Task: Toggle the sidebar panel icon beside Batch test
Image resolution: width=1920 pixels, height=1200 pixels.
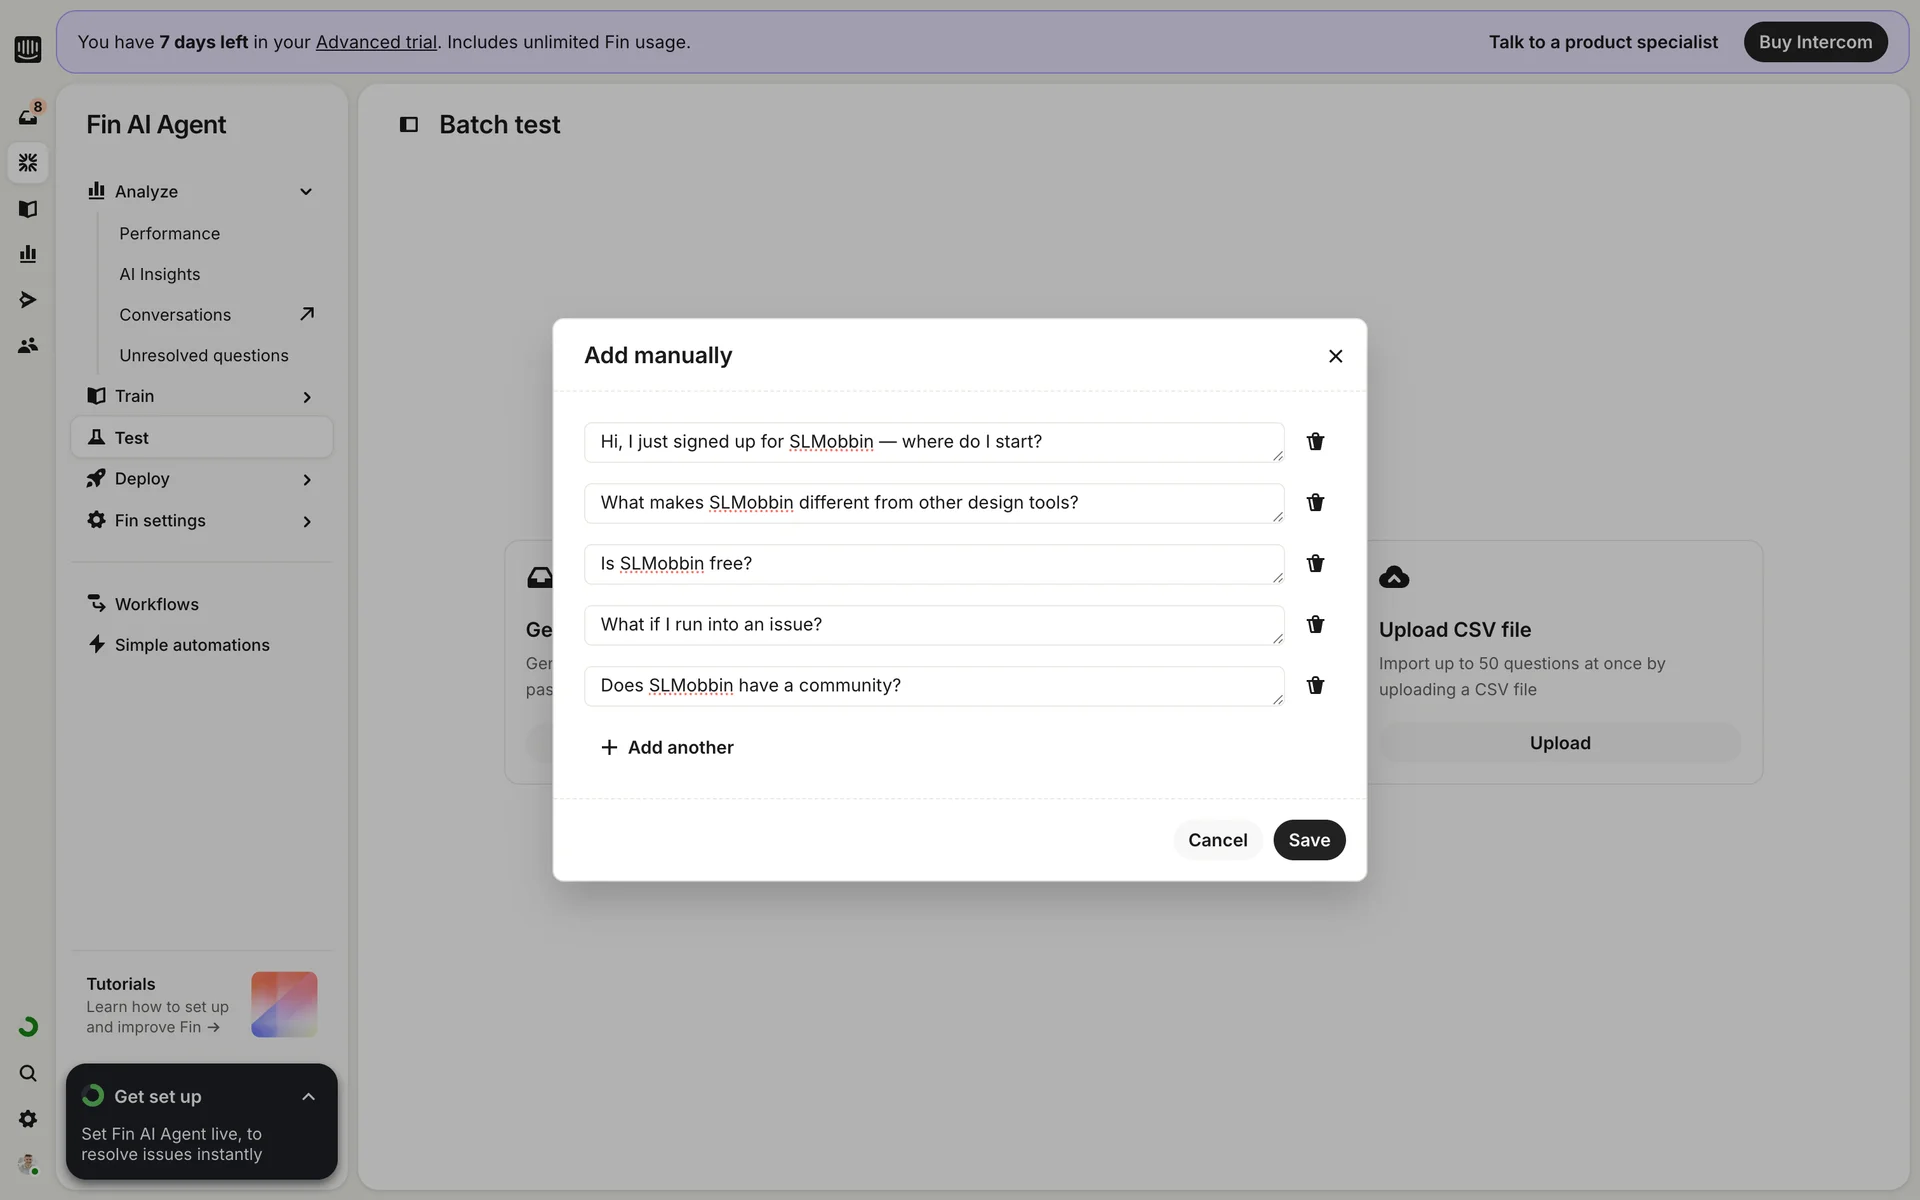Action: (x=409, y=125)
